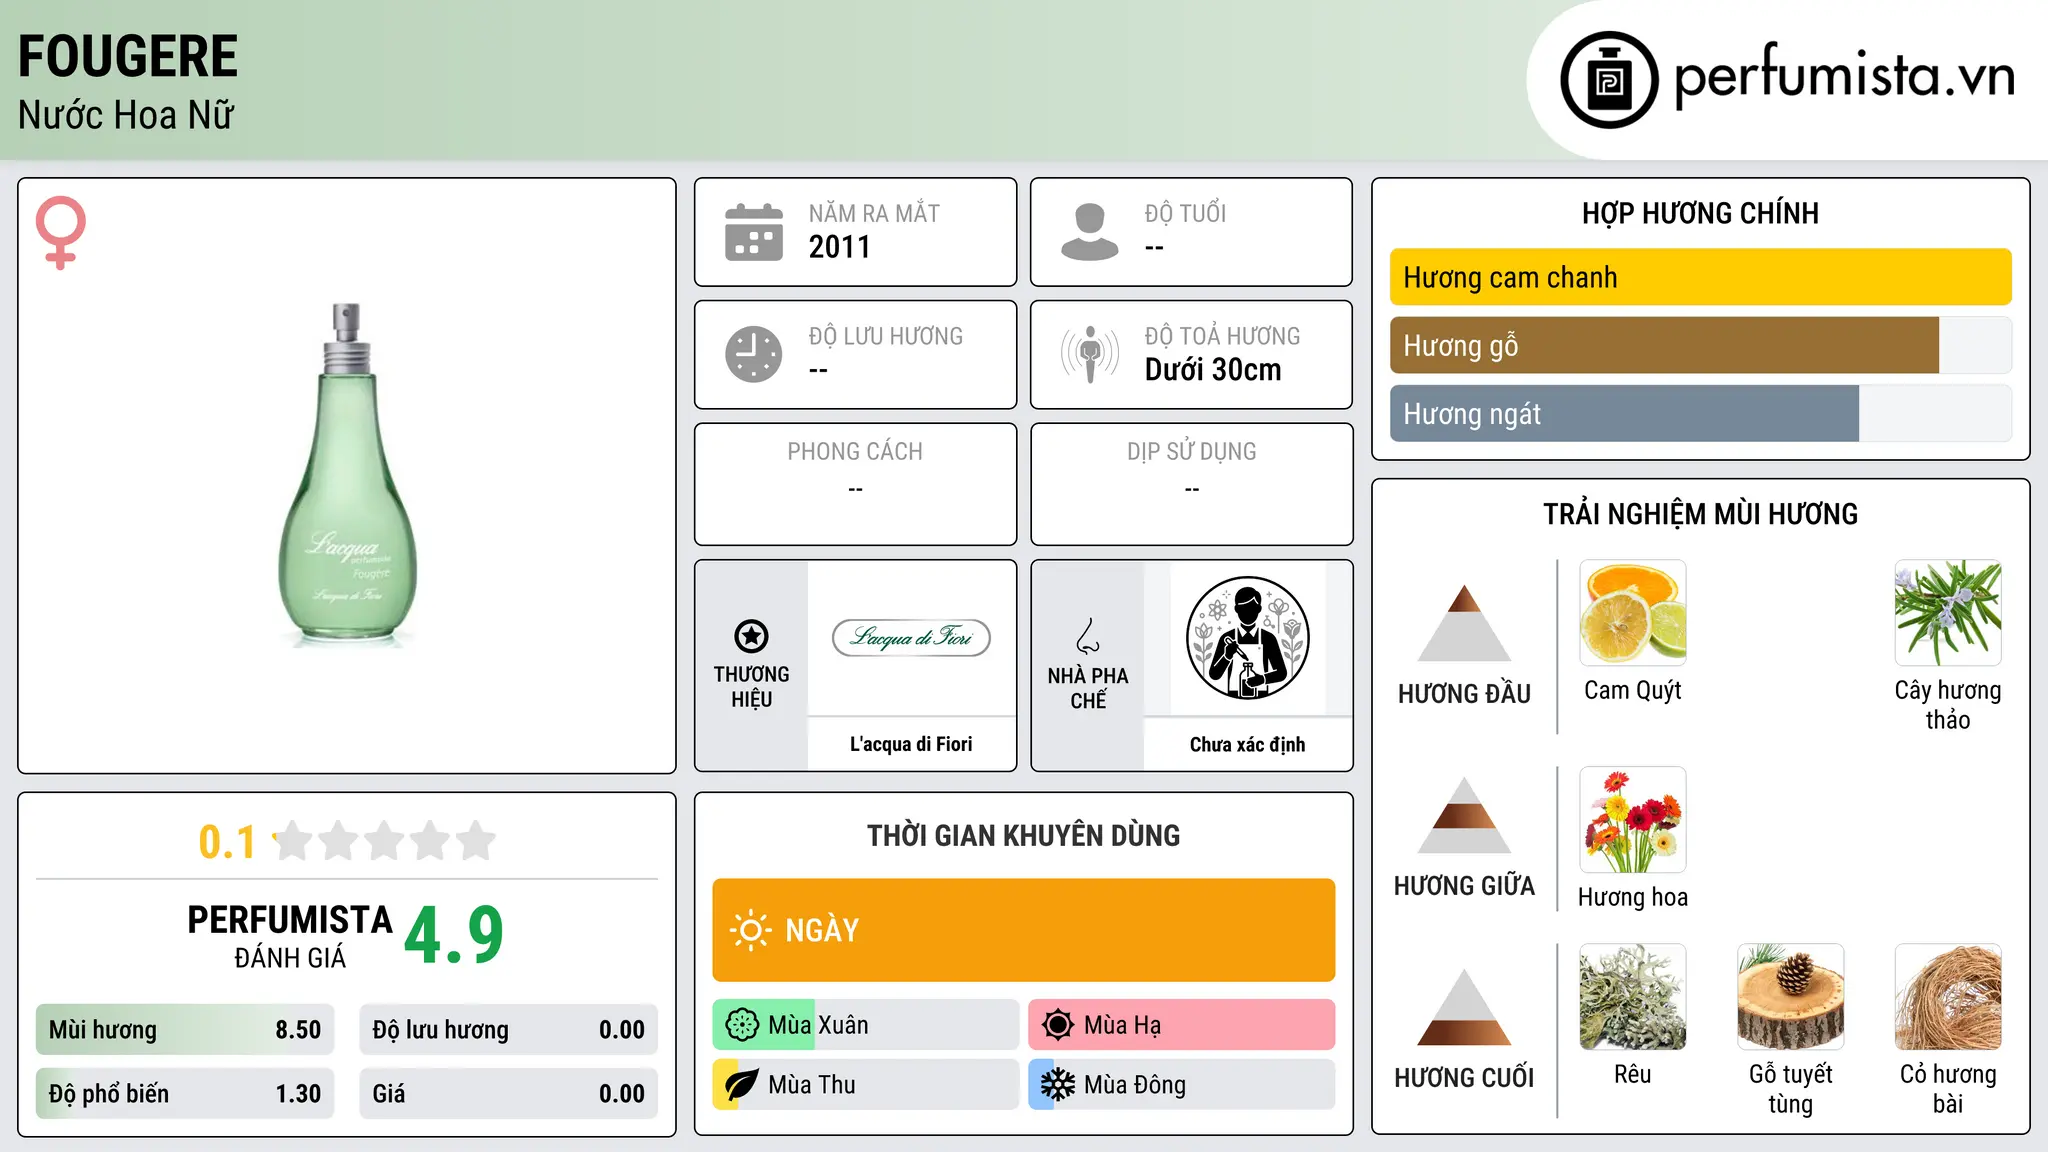
Task: Click the HỢP HƯƠNG CHÍNH heading
Action: tap(1700, 213)
